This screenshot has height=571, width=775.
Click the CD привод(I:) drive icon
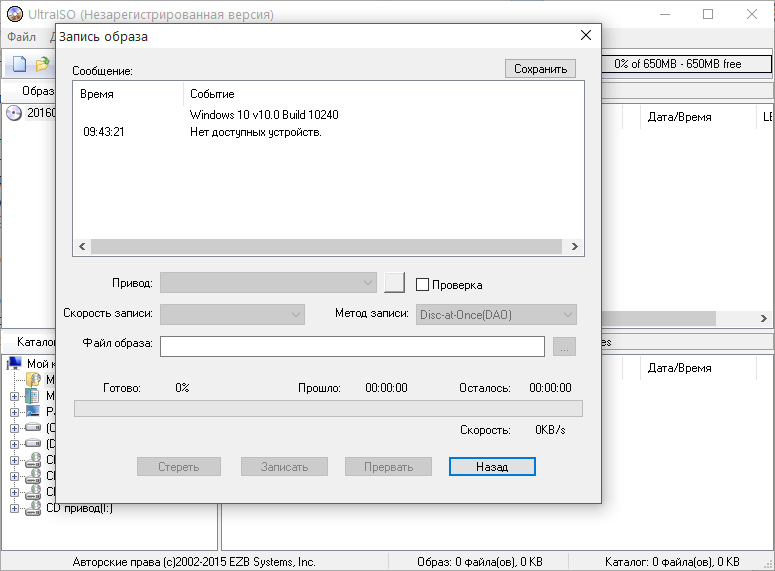click(x=33, y=508)
